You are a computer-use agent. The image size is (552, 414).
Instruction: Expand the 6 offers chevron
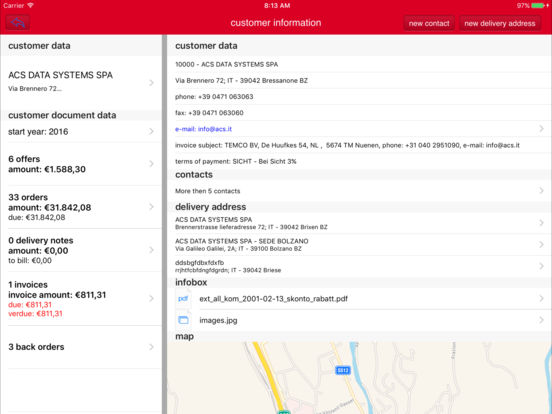pyautogui.click(x=151, y=164)
